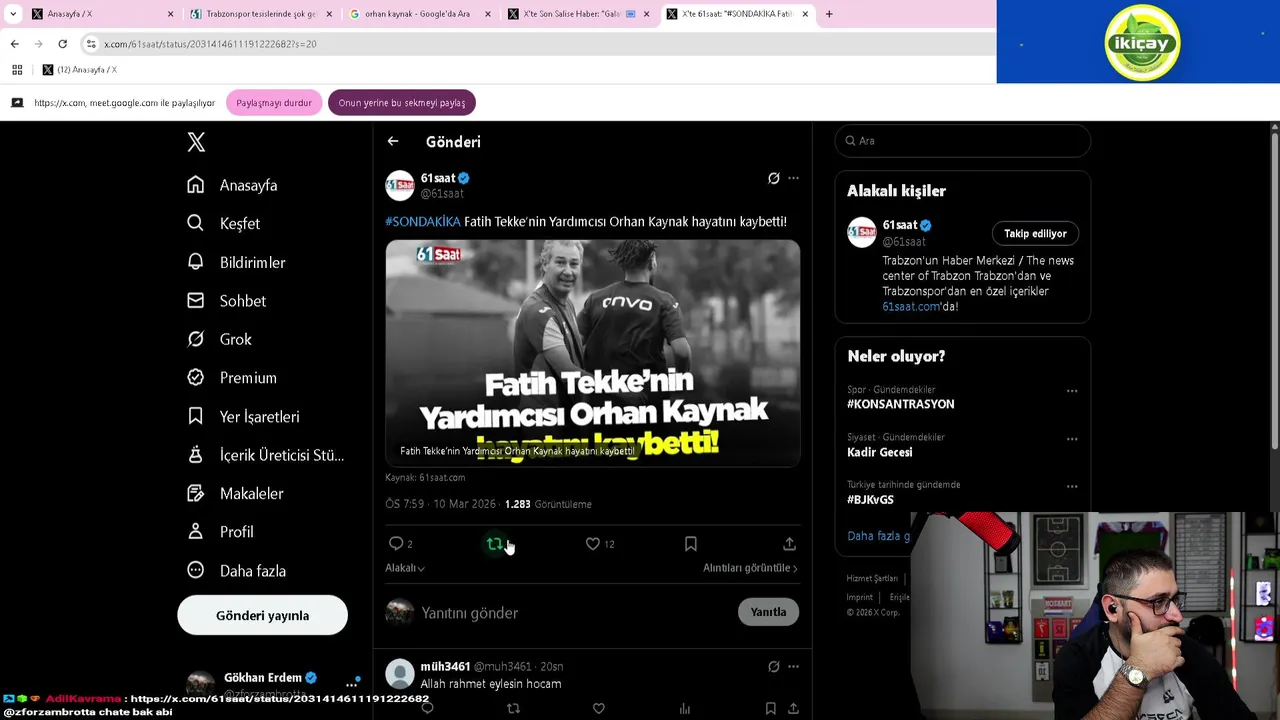Click the Yer İşaretleri bookmark icon
The height and width of the screenshot is (720, 1280).
[x=196, y=416]
